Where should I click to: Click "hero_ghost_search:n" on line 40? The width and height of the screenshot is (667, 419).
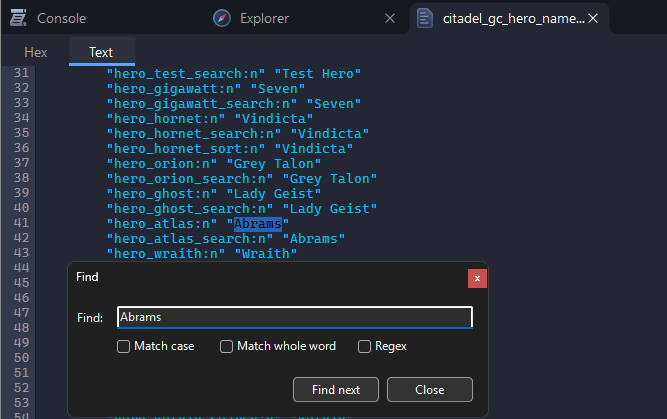(x=190, y=209)
